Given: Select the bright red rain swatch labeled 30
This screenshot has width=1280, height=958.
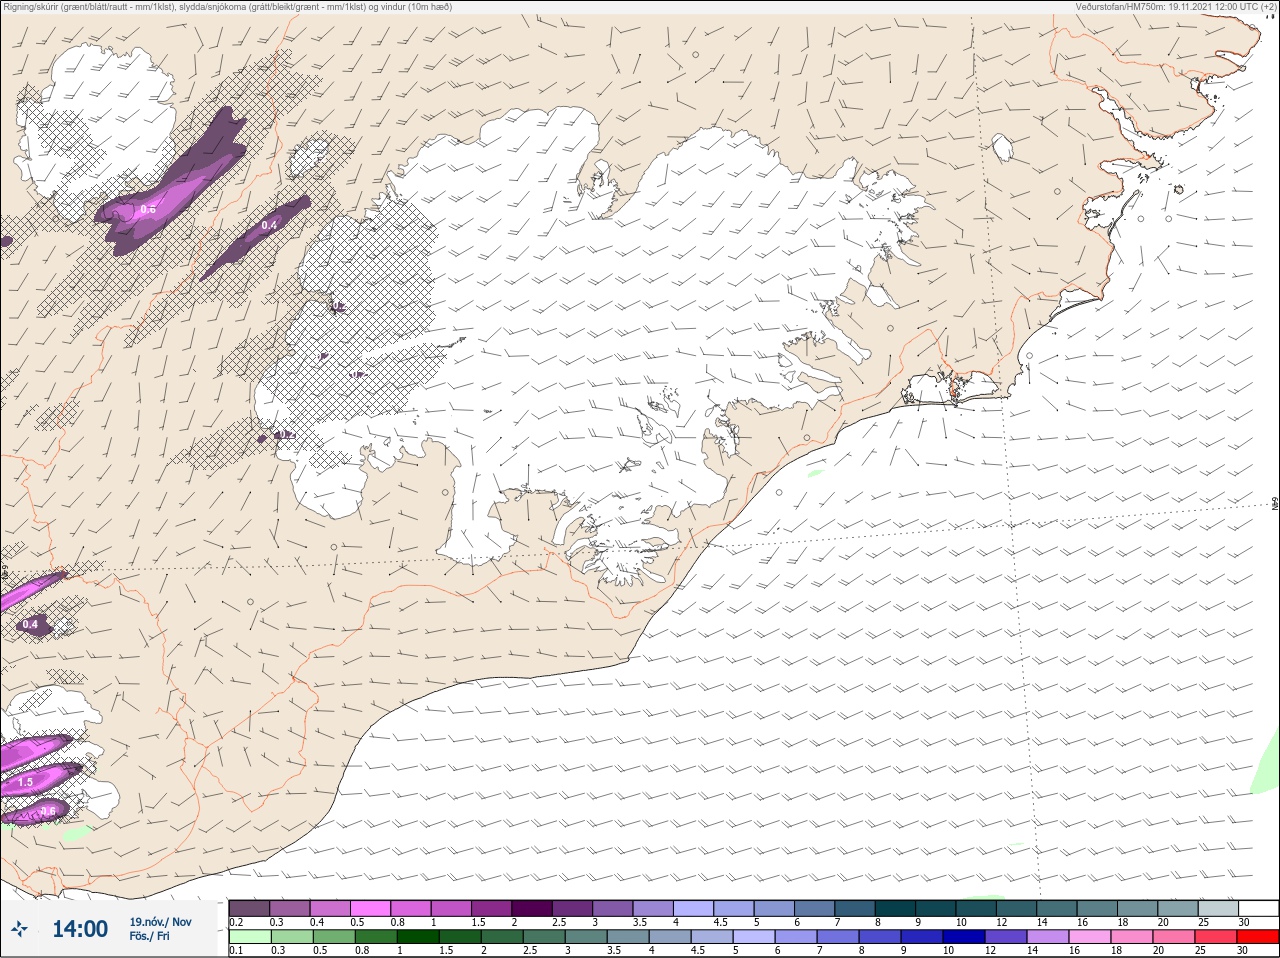Looking at the screenshot, I should tap(1258, 937).
